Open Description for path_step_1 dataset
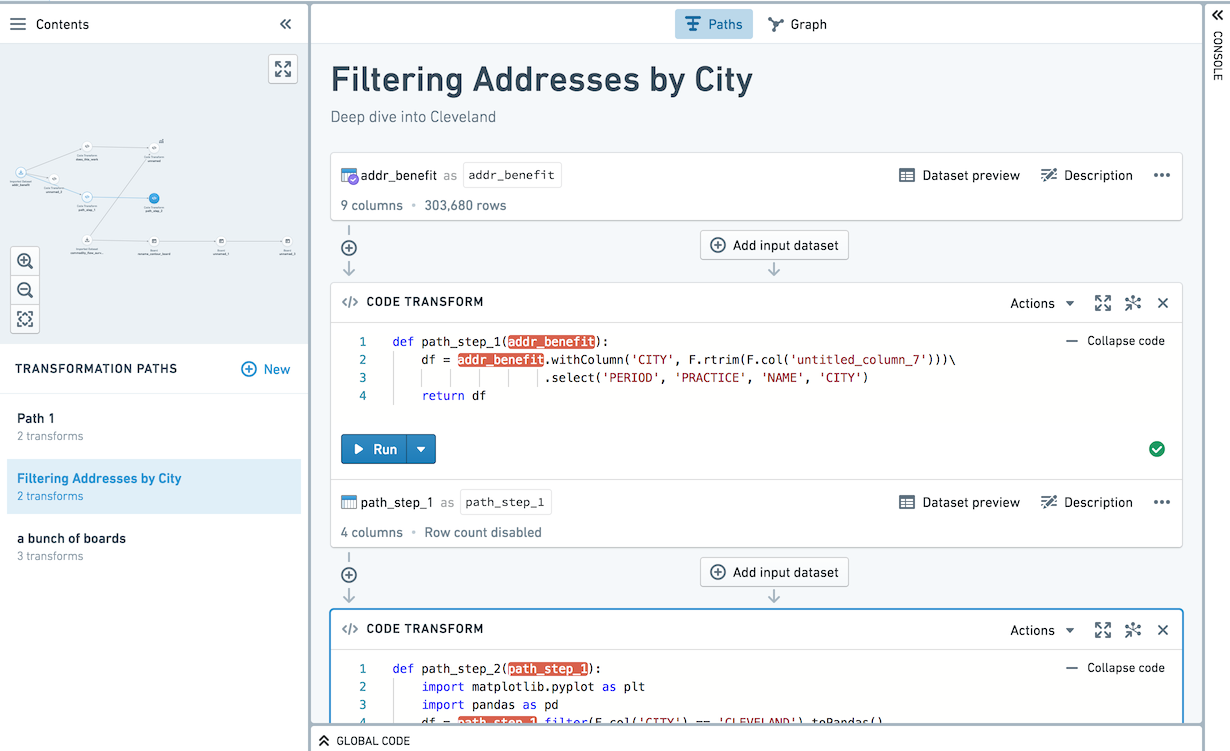Screen dimensions: 1230x751 [1087, 502]
